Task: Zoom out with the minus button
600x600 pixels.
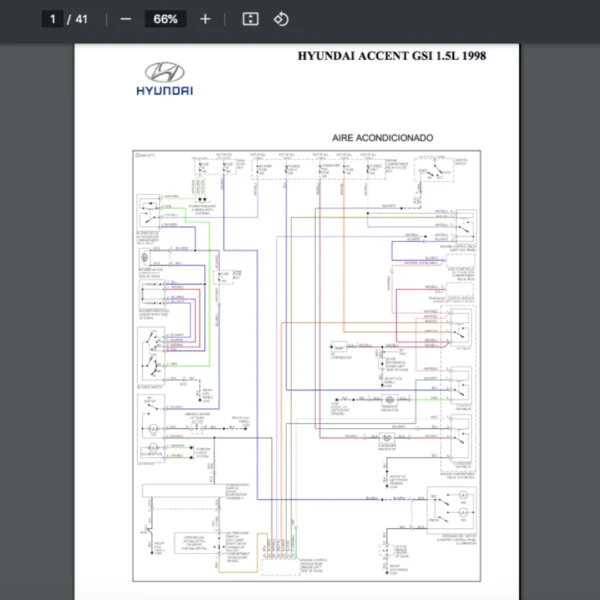Action: coord(126,19)
